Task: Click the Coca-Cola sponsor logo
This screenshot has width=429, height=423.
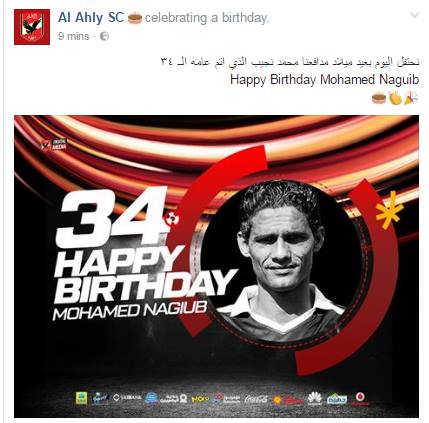Action: (x=256, y=398)
